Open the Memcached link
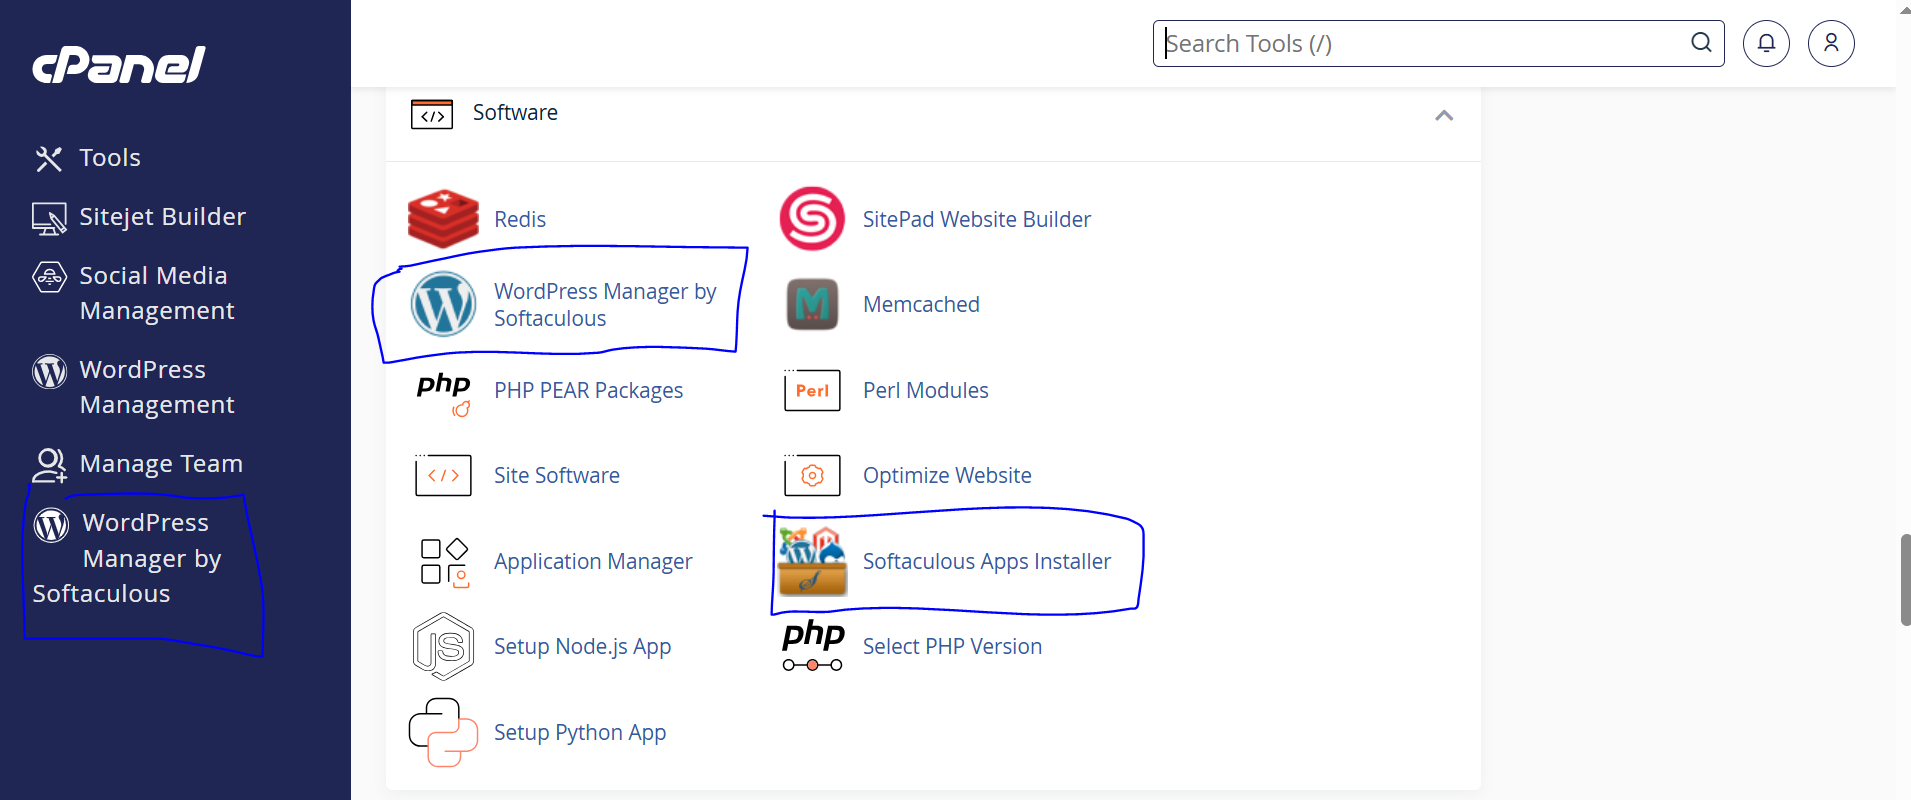 (921, 304)
